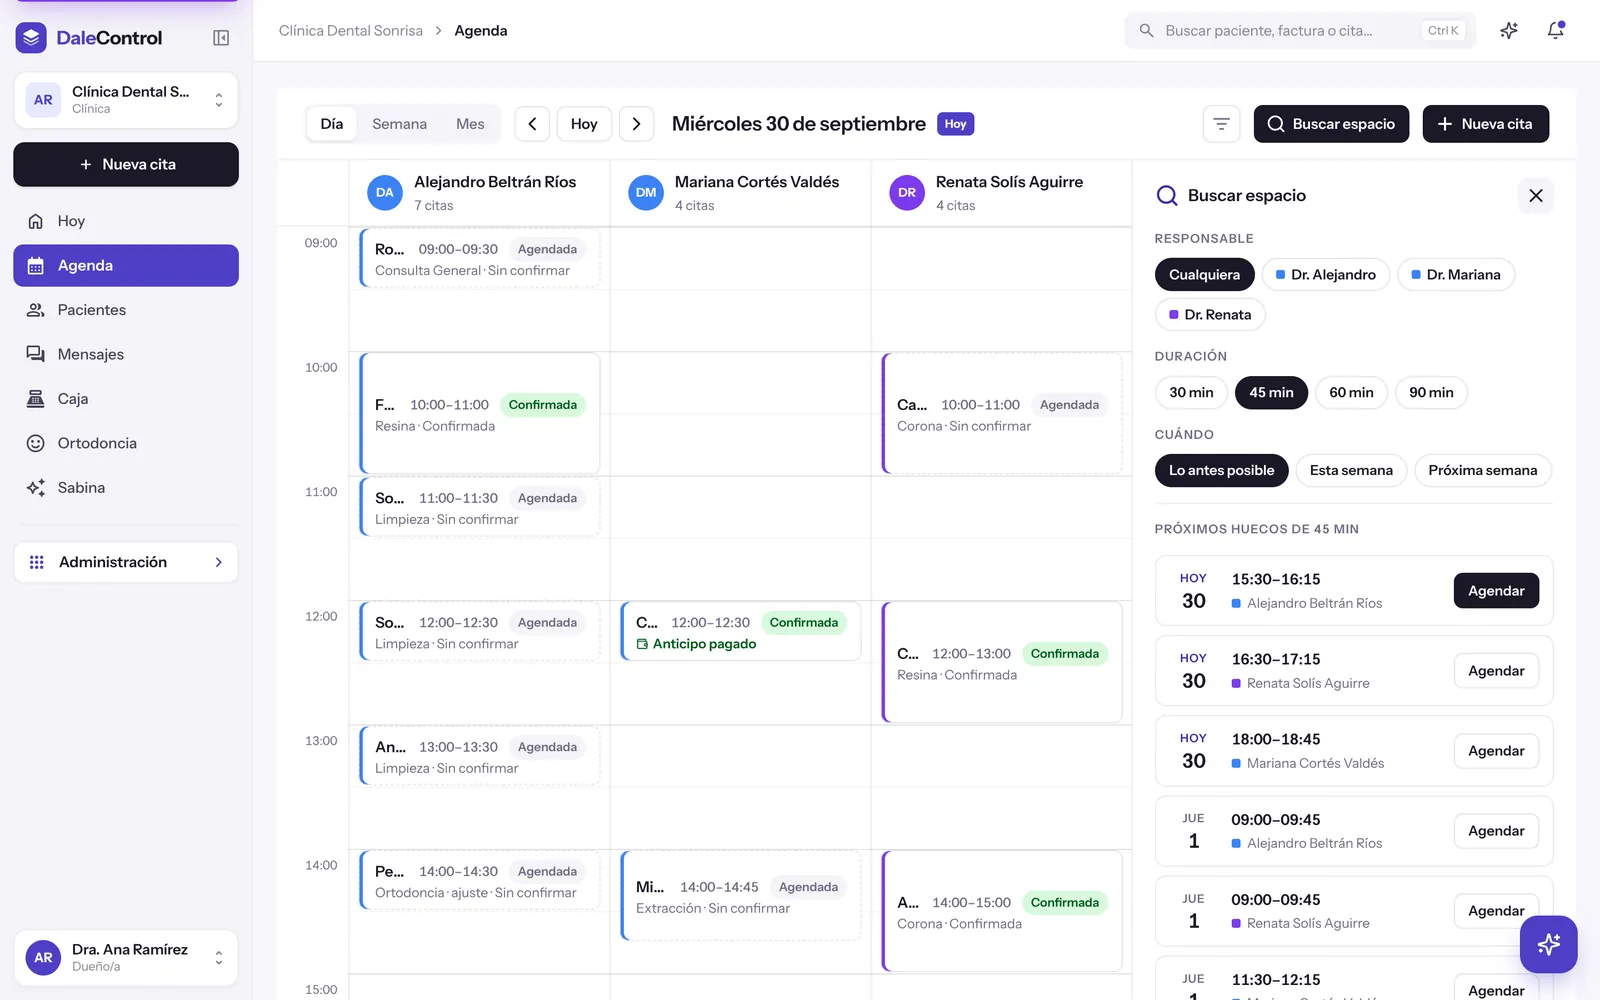
Task: Go to previous day arrow
Action: point(532,124)
